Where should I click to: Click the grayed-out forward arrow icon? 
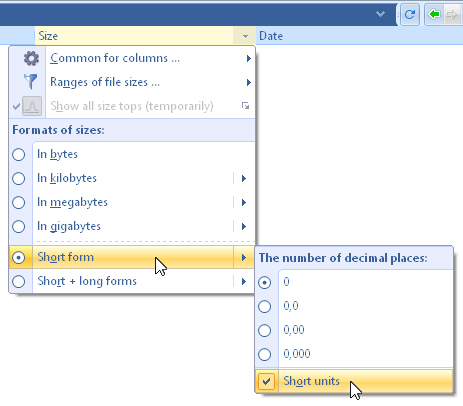click(452, 14)
